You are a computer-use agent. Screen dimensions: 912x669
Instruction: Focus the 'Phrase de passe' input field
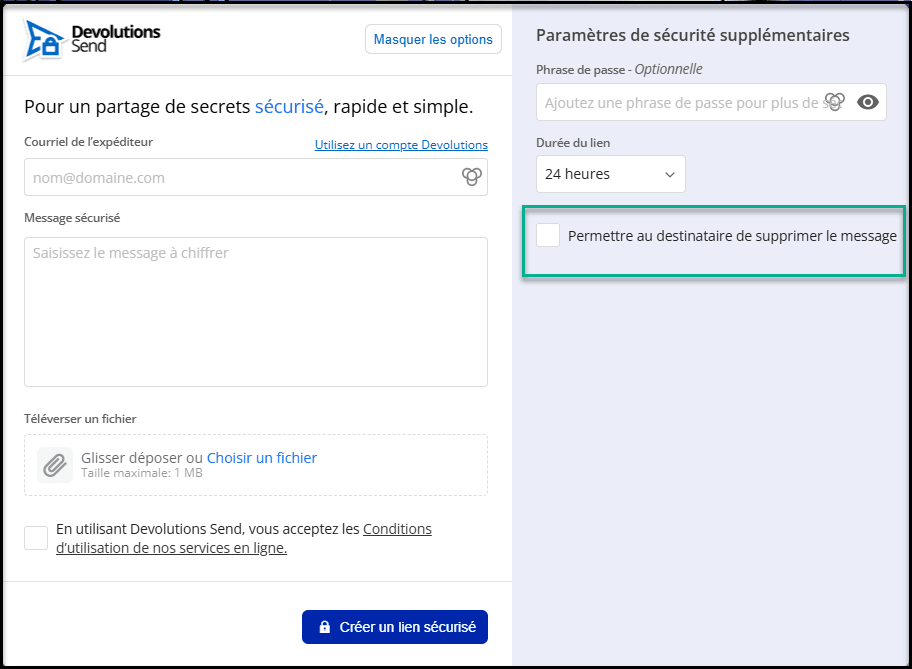coord(680,101)
